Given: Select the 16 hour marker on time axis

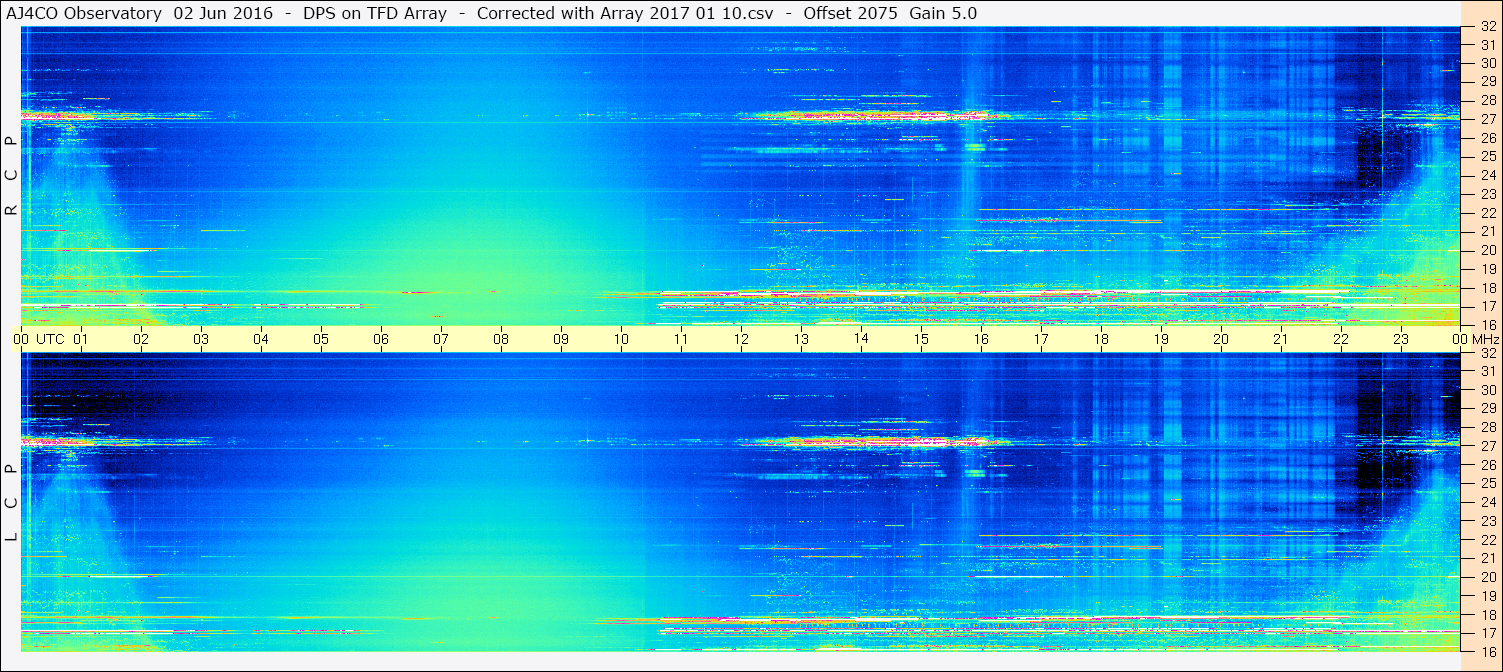Looking at the screenshot, I should point(981,339).
